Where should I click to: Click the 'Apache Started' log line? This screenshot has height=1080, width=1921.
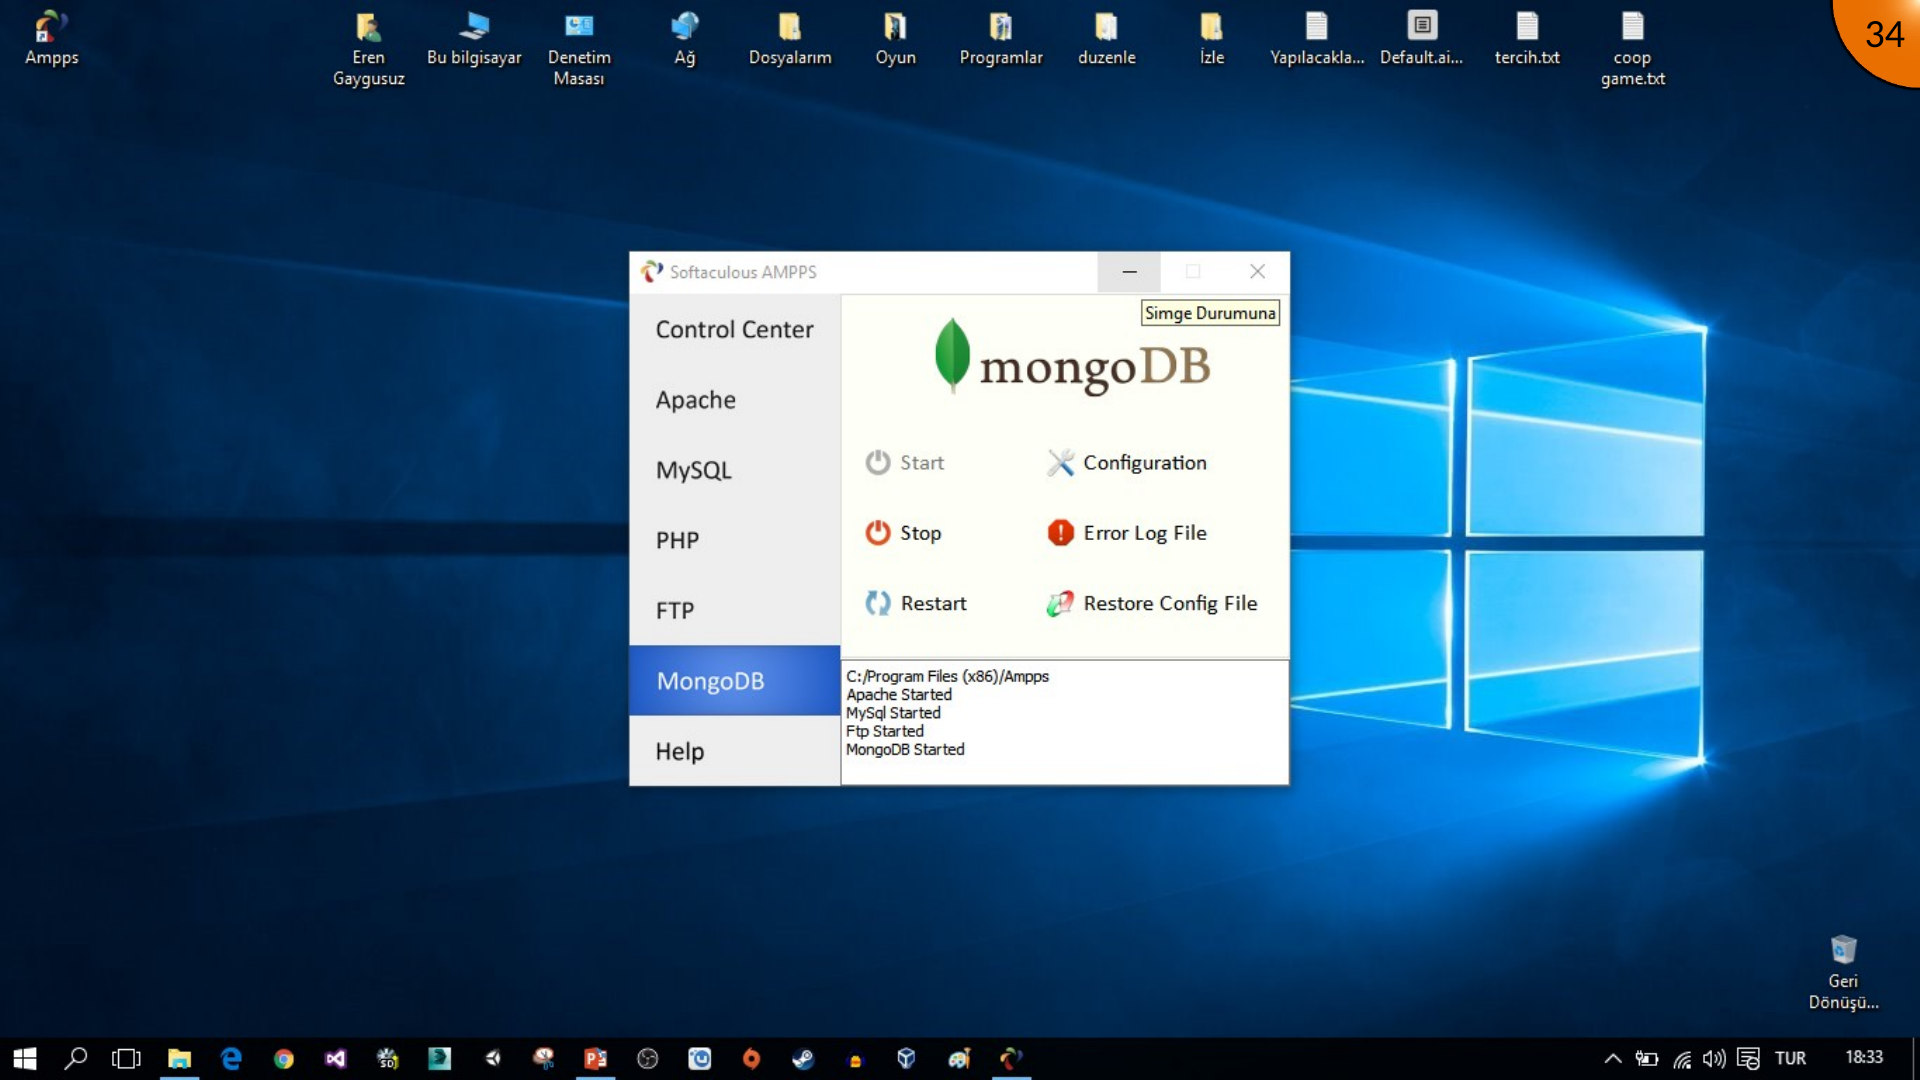(x=899, y=694)
